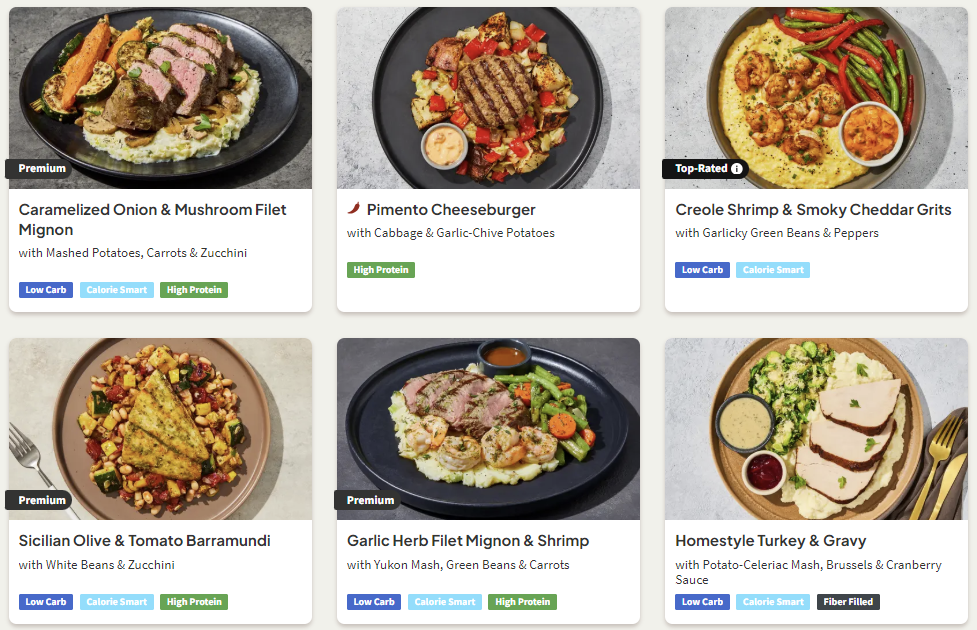Open the Garlic Herb Filet Mignon & Shrimp title
This screenshot has height=630, width=977.
(468, 541)
